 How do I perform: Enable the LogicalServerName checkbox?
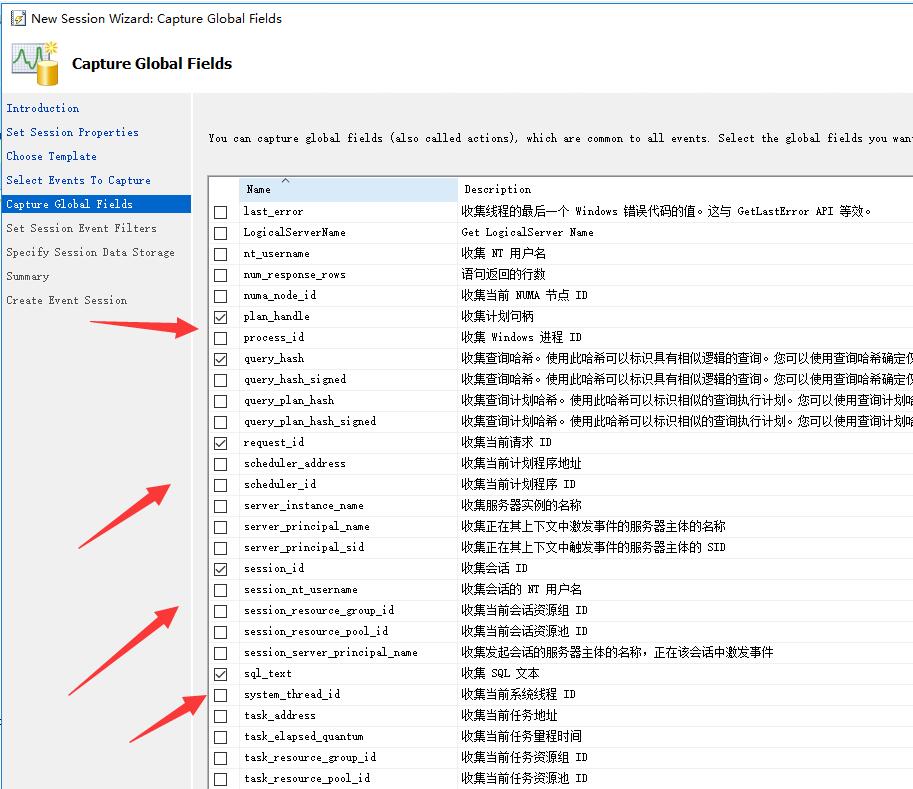221,233
